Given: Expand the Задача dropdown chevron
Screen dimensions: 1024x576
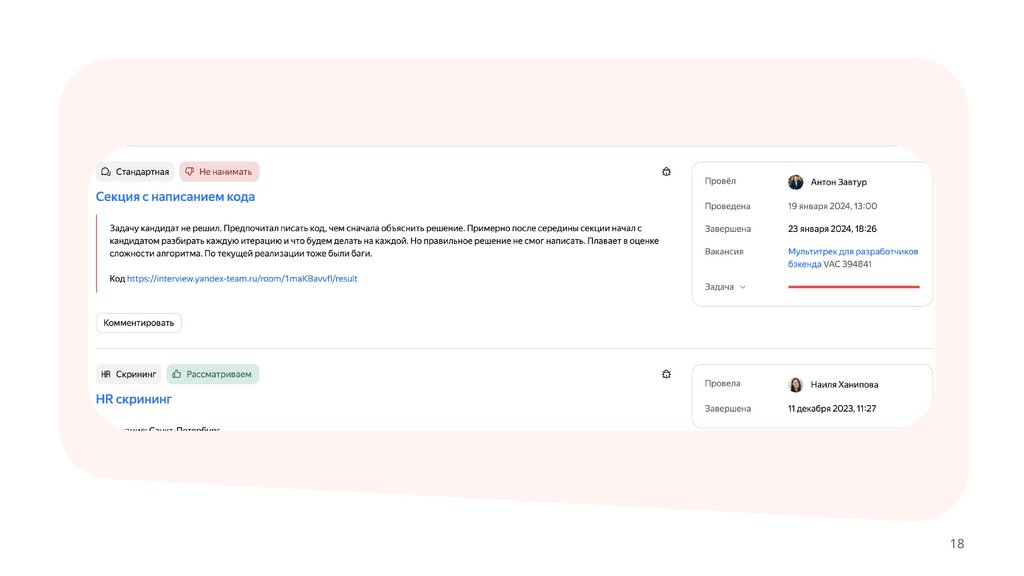Looking at the screenshot, I should pyautogui.click(x=742, y=287).
